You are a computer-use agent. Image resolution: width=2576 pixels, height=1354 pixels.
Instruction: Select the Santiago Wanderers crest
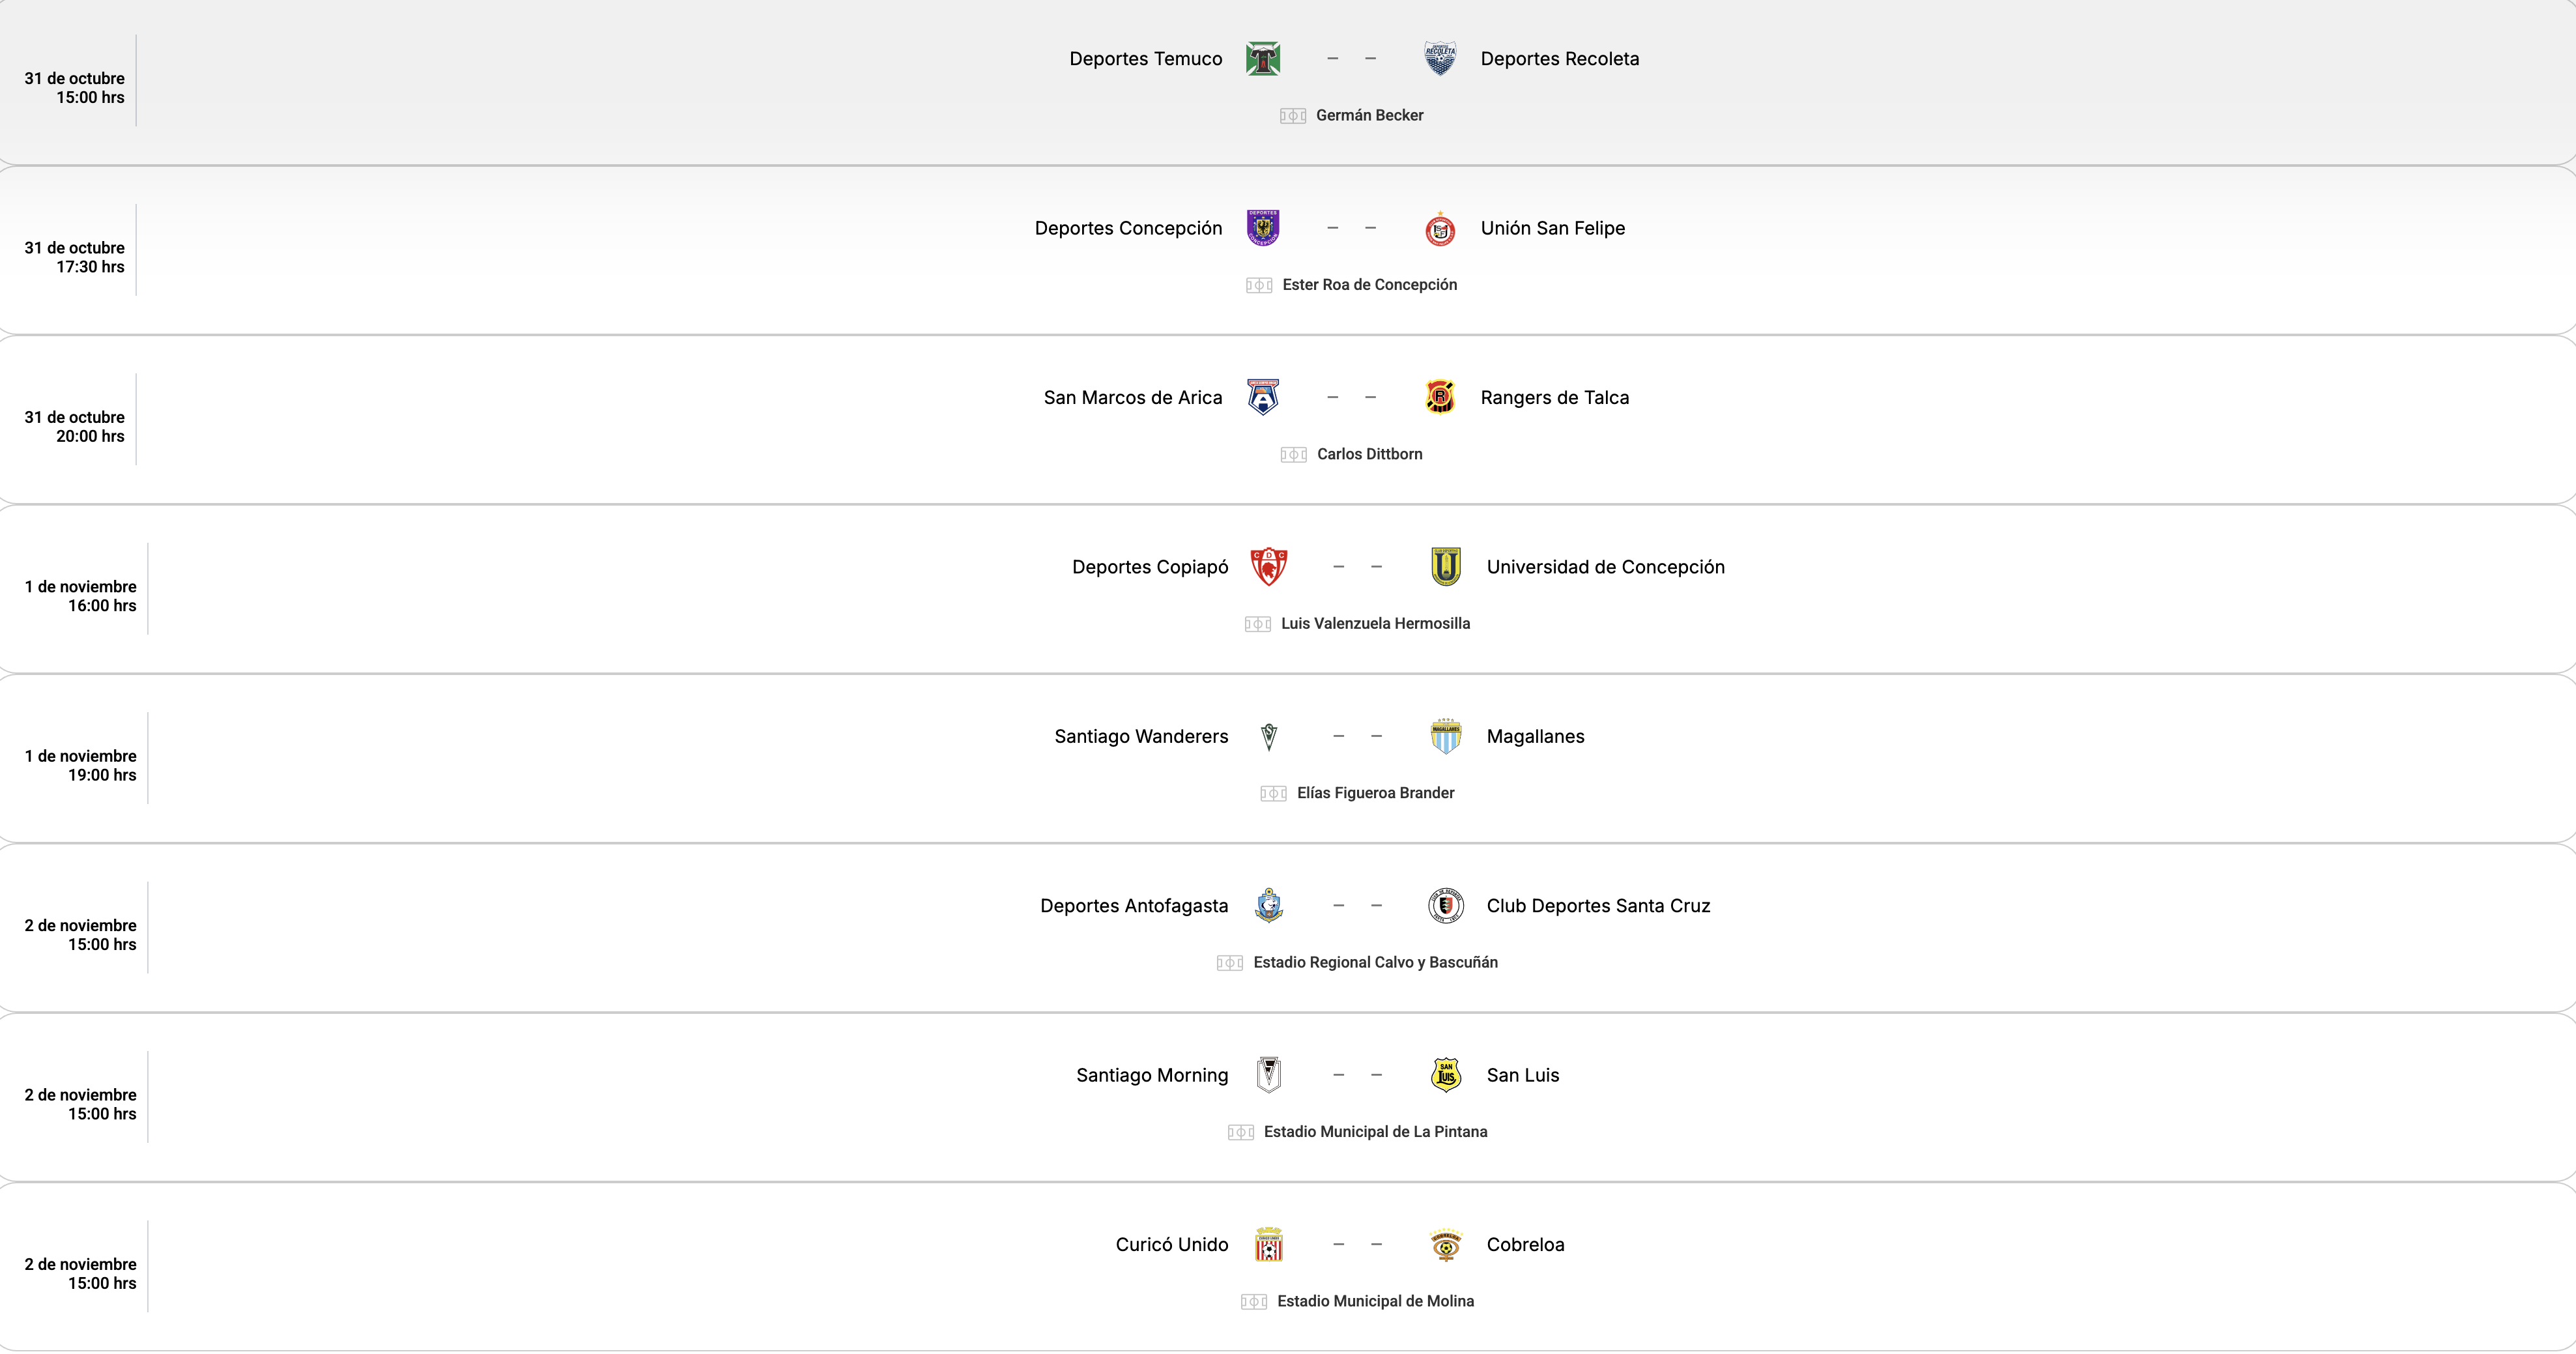tap(1269, 737)
